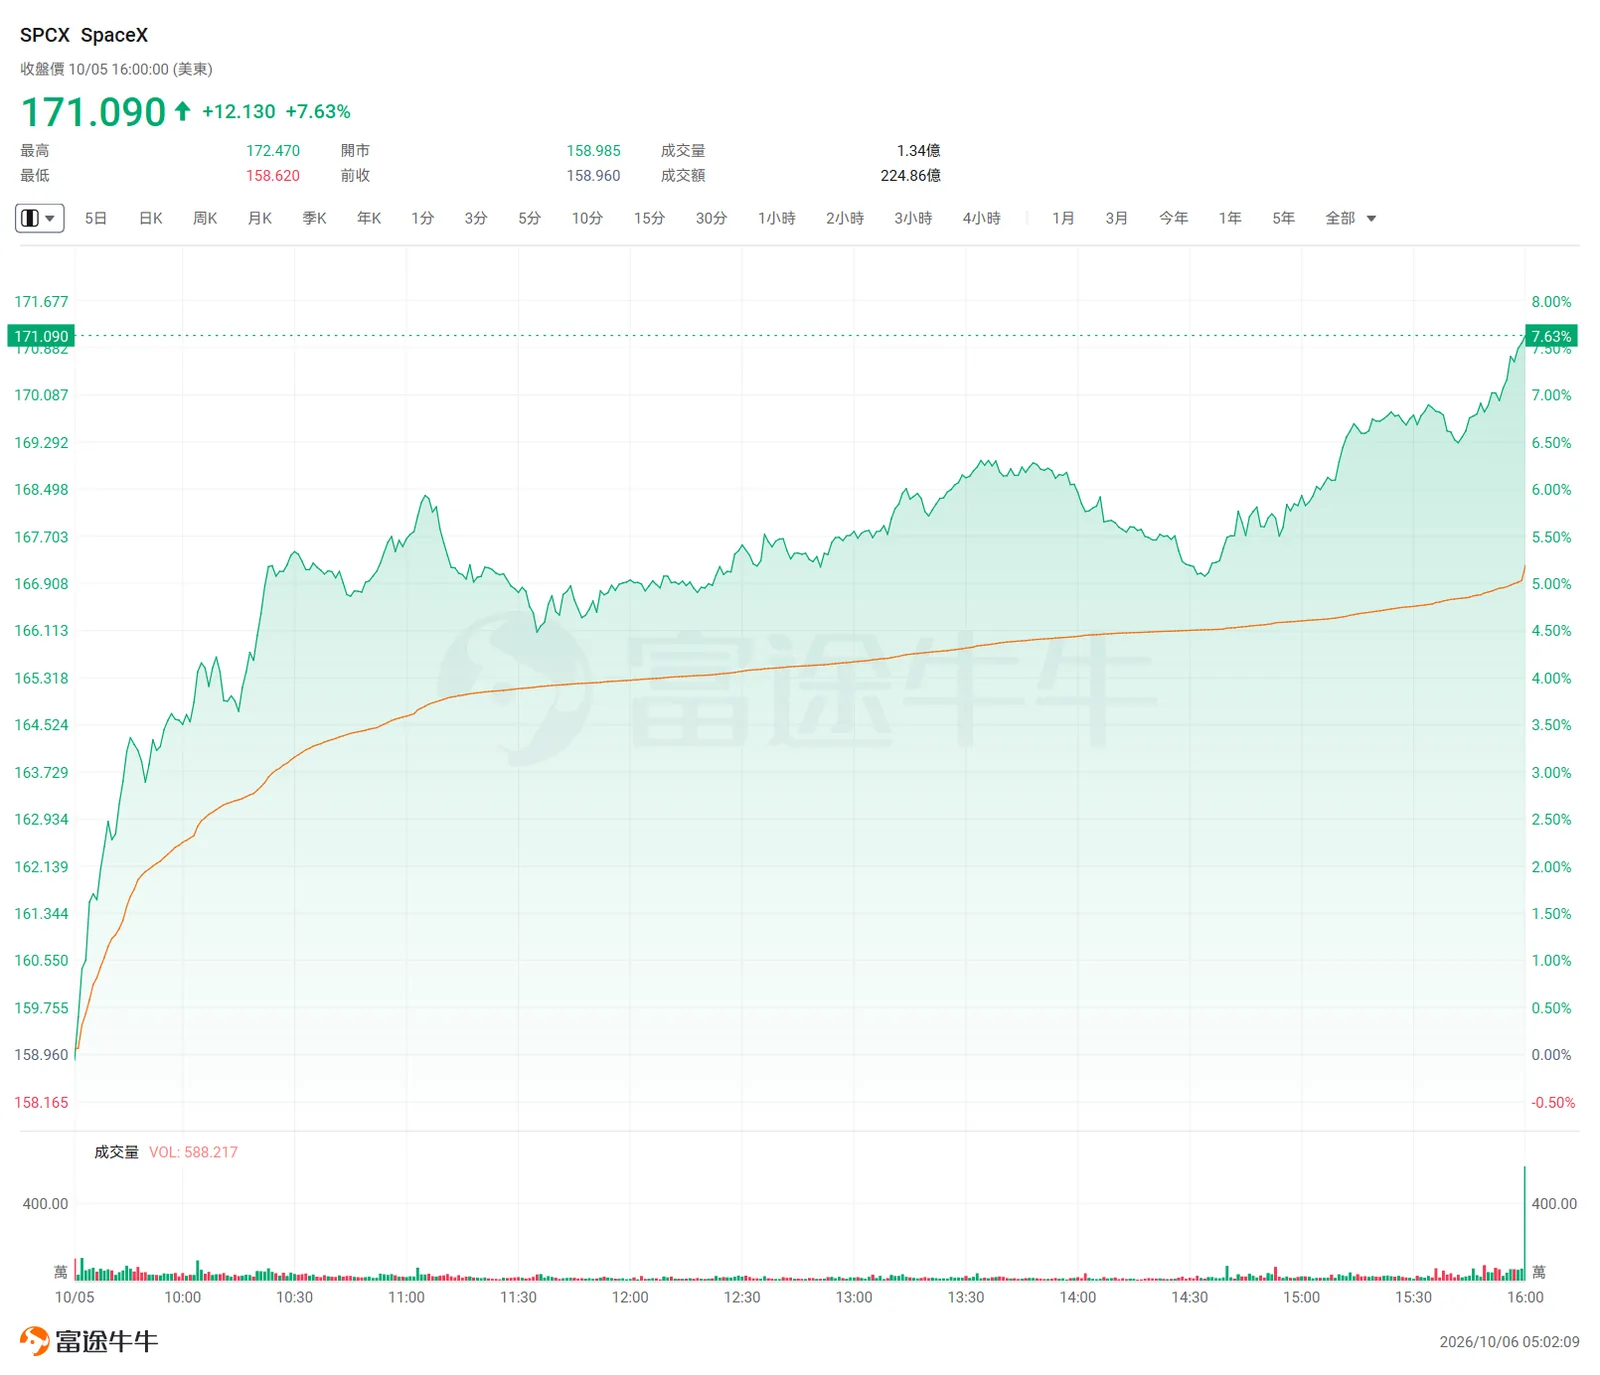Select the 日K chart tab
This screenshot has height=1375, width=1600.
[x=151, y=218]
